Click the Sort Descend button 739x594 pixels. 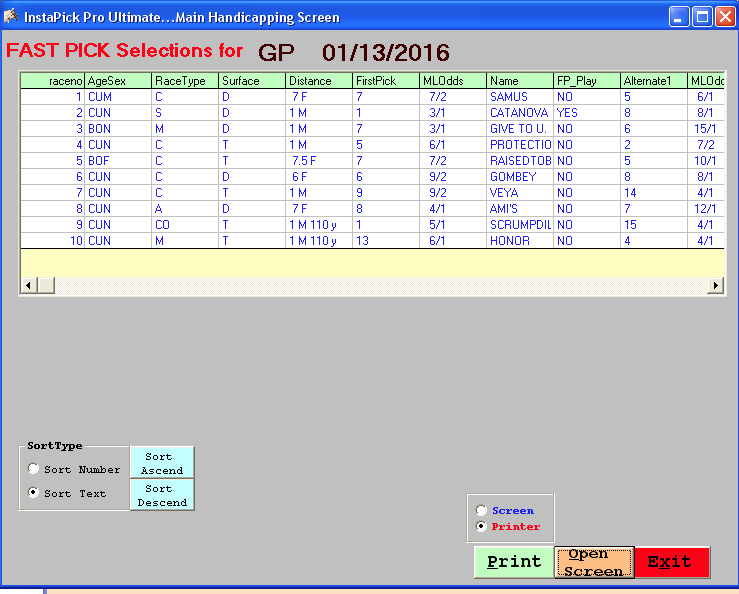pyautogui.click(x=162, y=495)
